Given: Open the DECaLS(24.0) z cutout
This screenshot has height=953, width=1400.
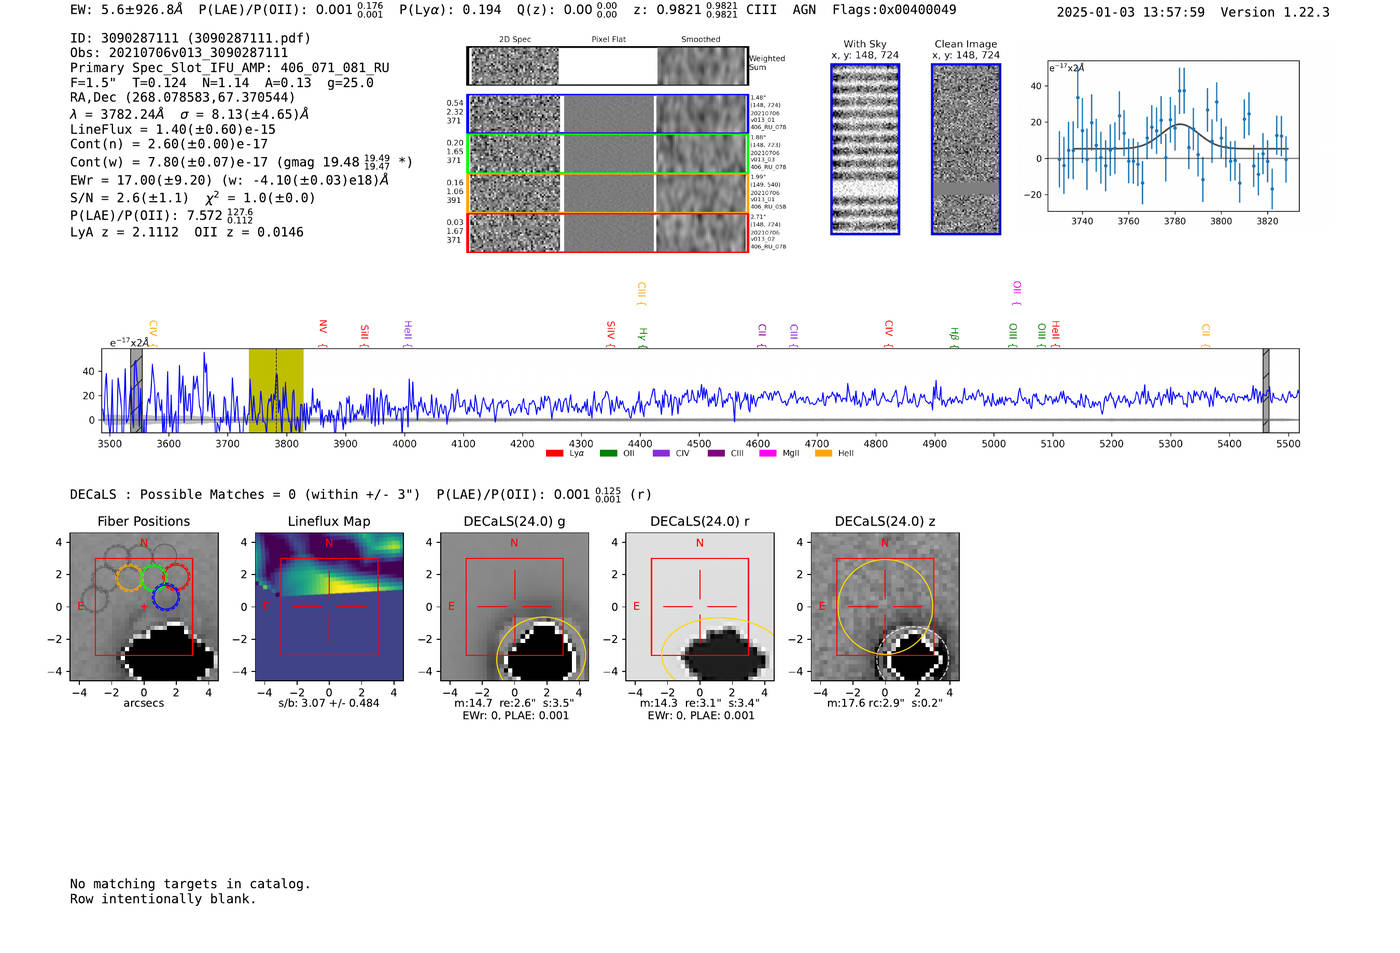Looking at the screenshot, I should pyautogui.click(x=885, y=607).
